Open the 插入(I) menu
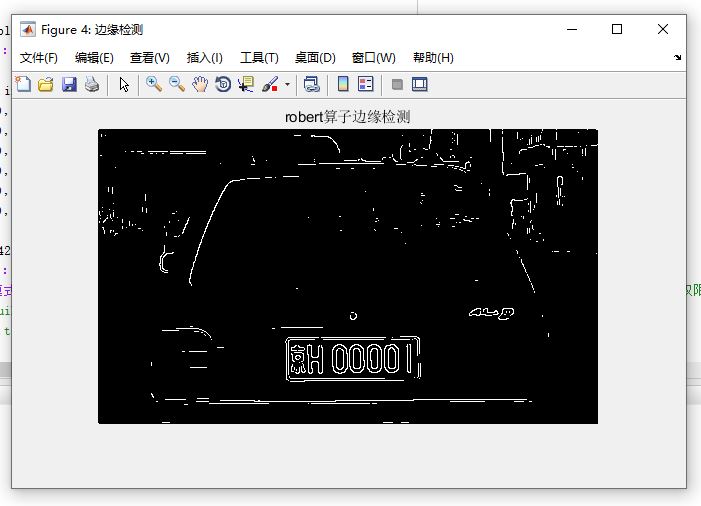This screenshot has height=506, width=701. tap(205, 58)
